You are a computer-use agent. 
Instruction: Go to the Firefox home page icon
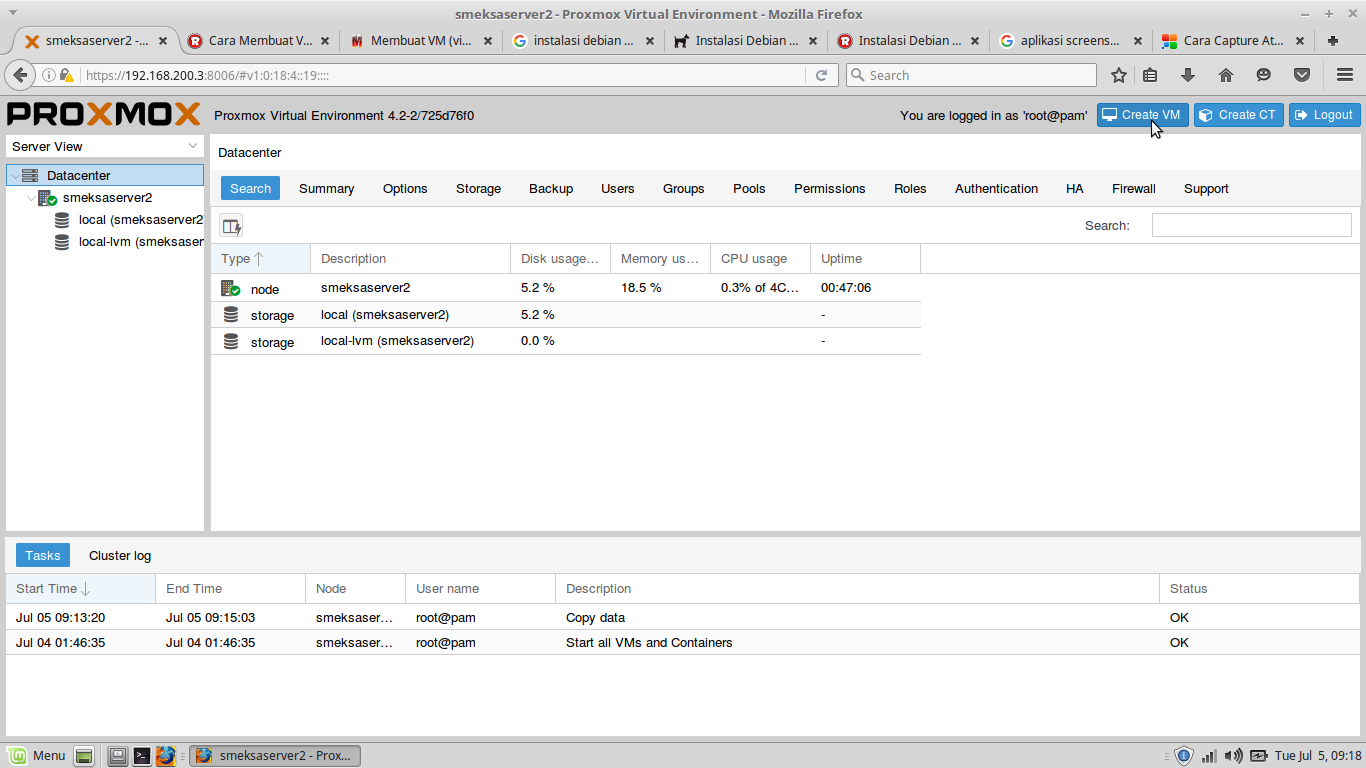point(1226,75)
